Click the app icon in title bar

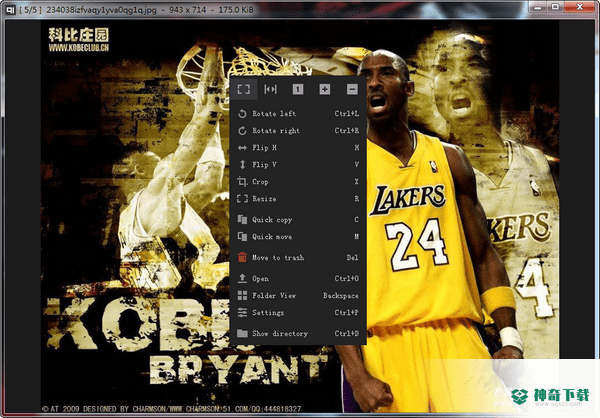tap(10, 10)
